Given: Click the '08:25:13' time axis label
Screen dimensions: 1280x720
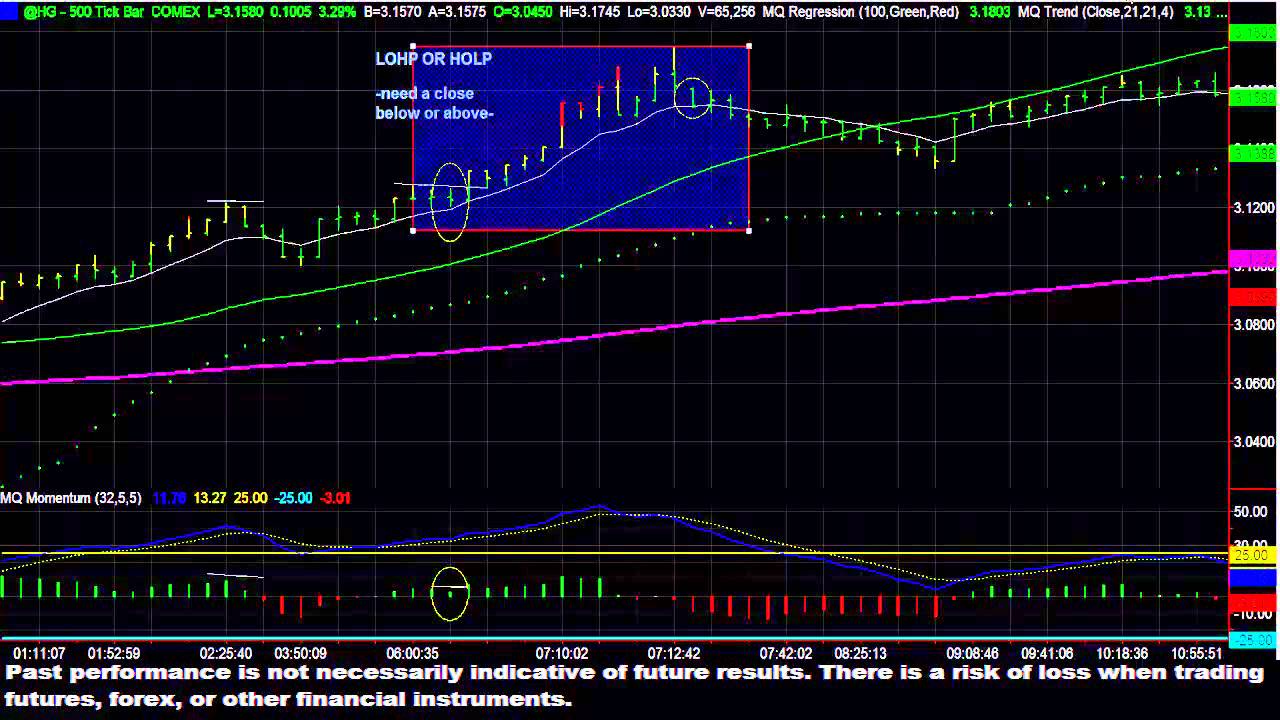Looking at the screenshot, I should point(860,653).
